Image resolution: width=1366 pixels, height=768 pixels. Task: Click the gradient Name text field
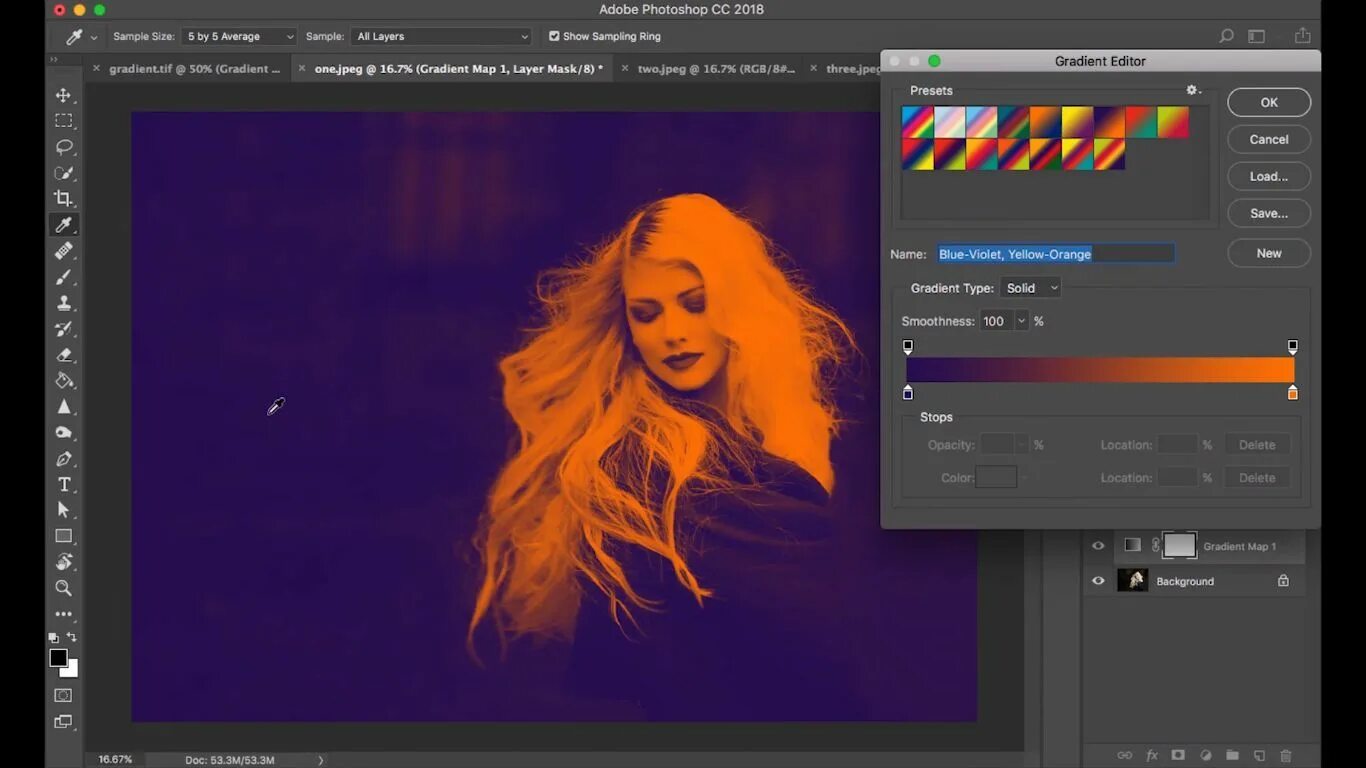click(x=1055, y=254)
